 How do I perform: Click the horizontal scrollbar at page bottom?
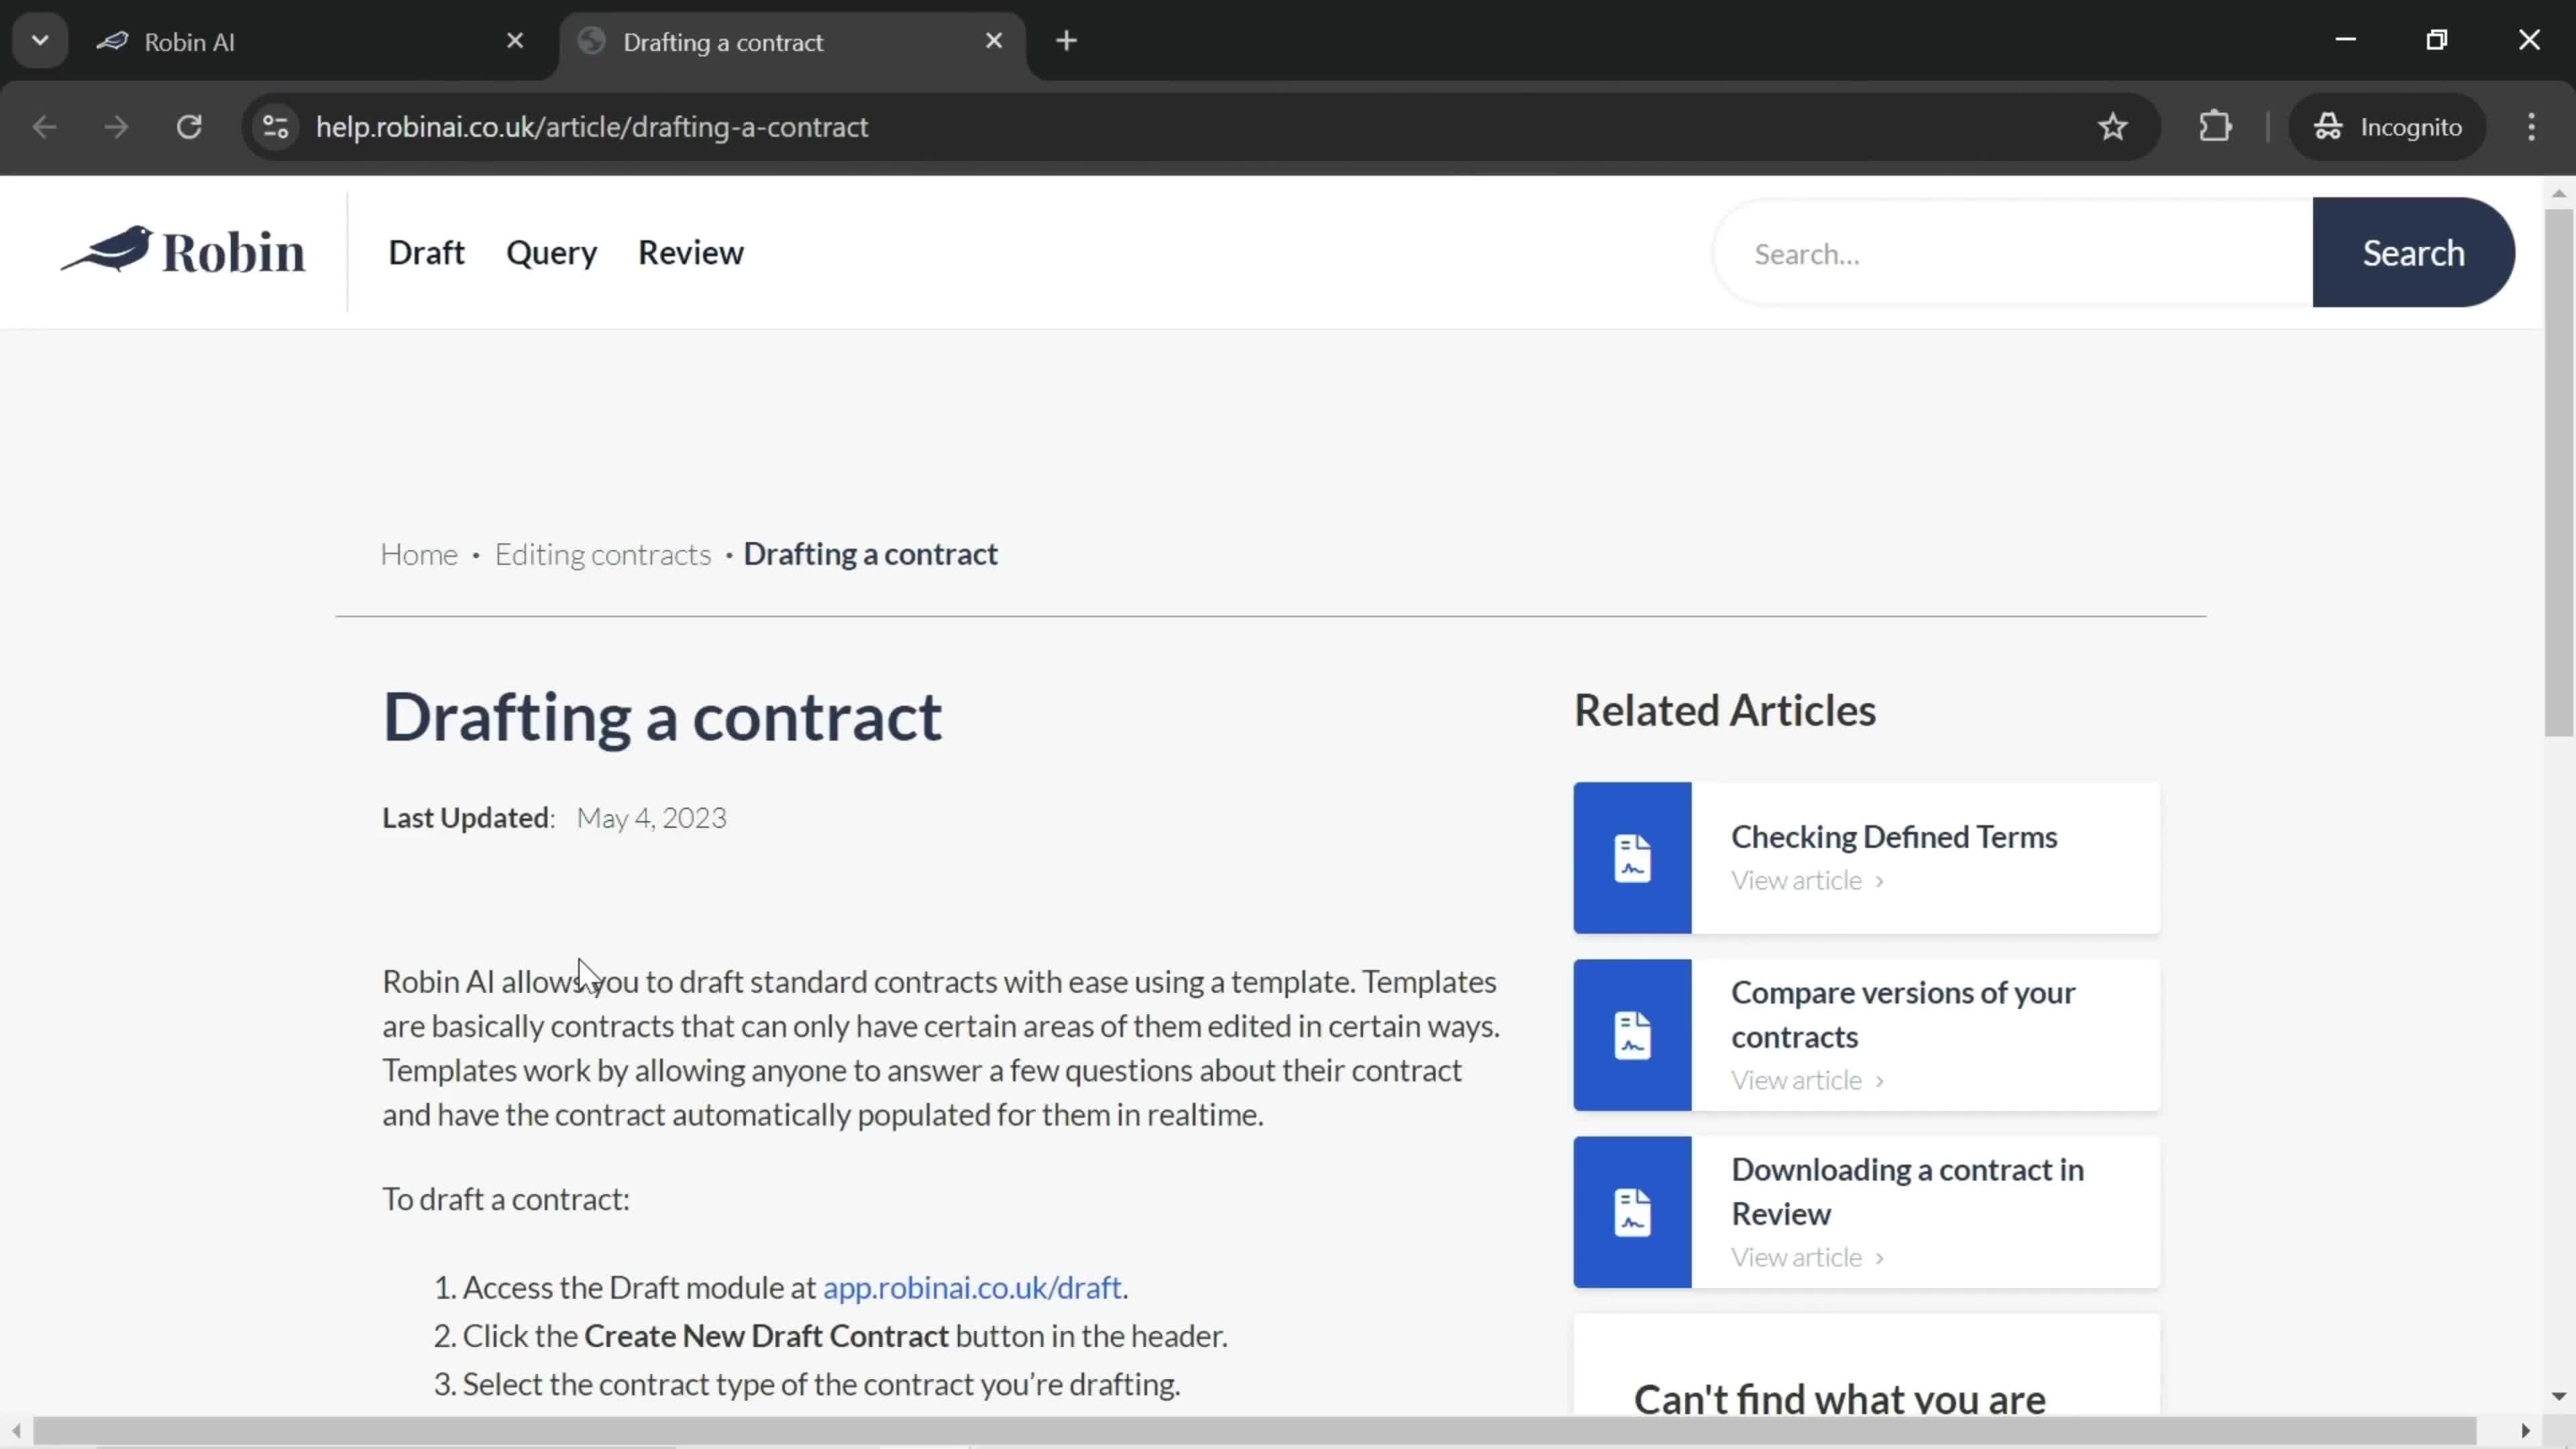(1255, 1430)
